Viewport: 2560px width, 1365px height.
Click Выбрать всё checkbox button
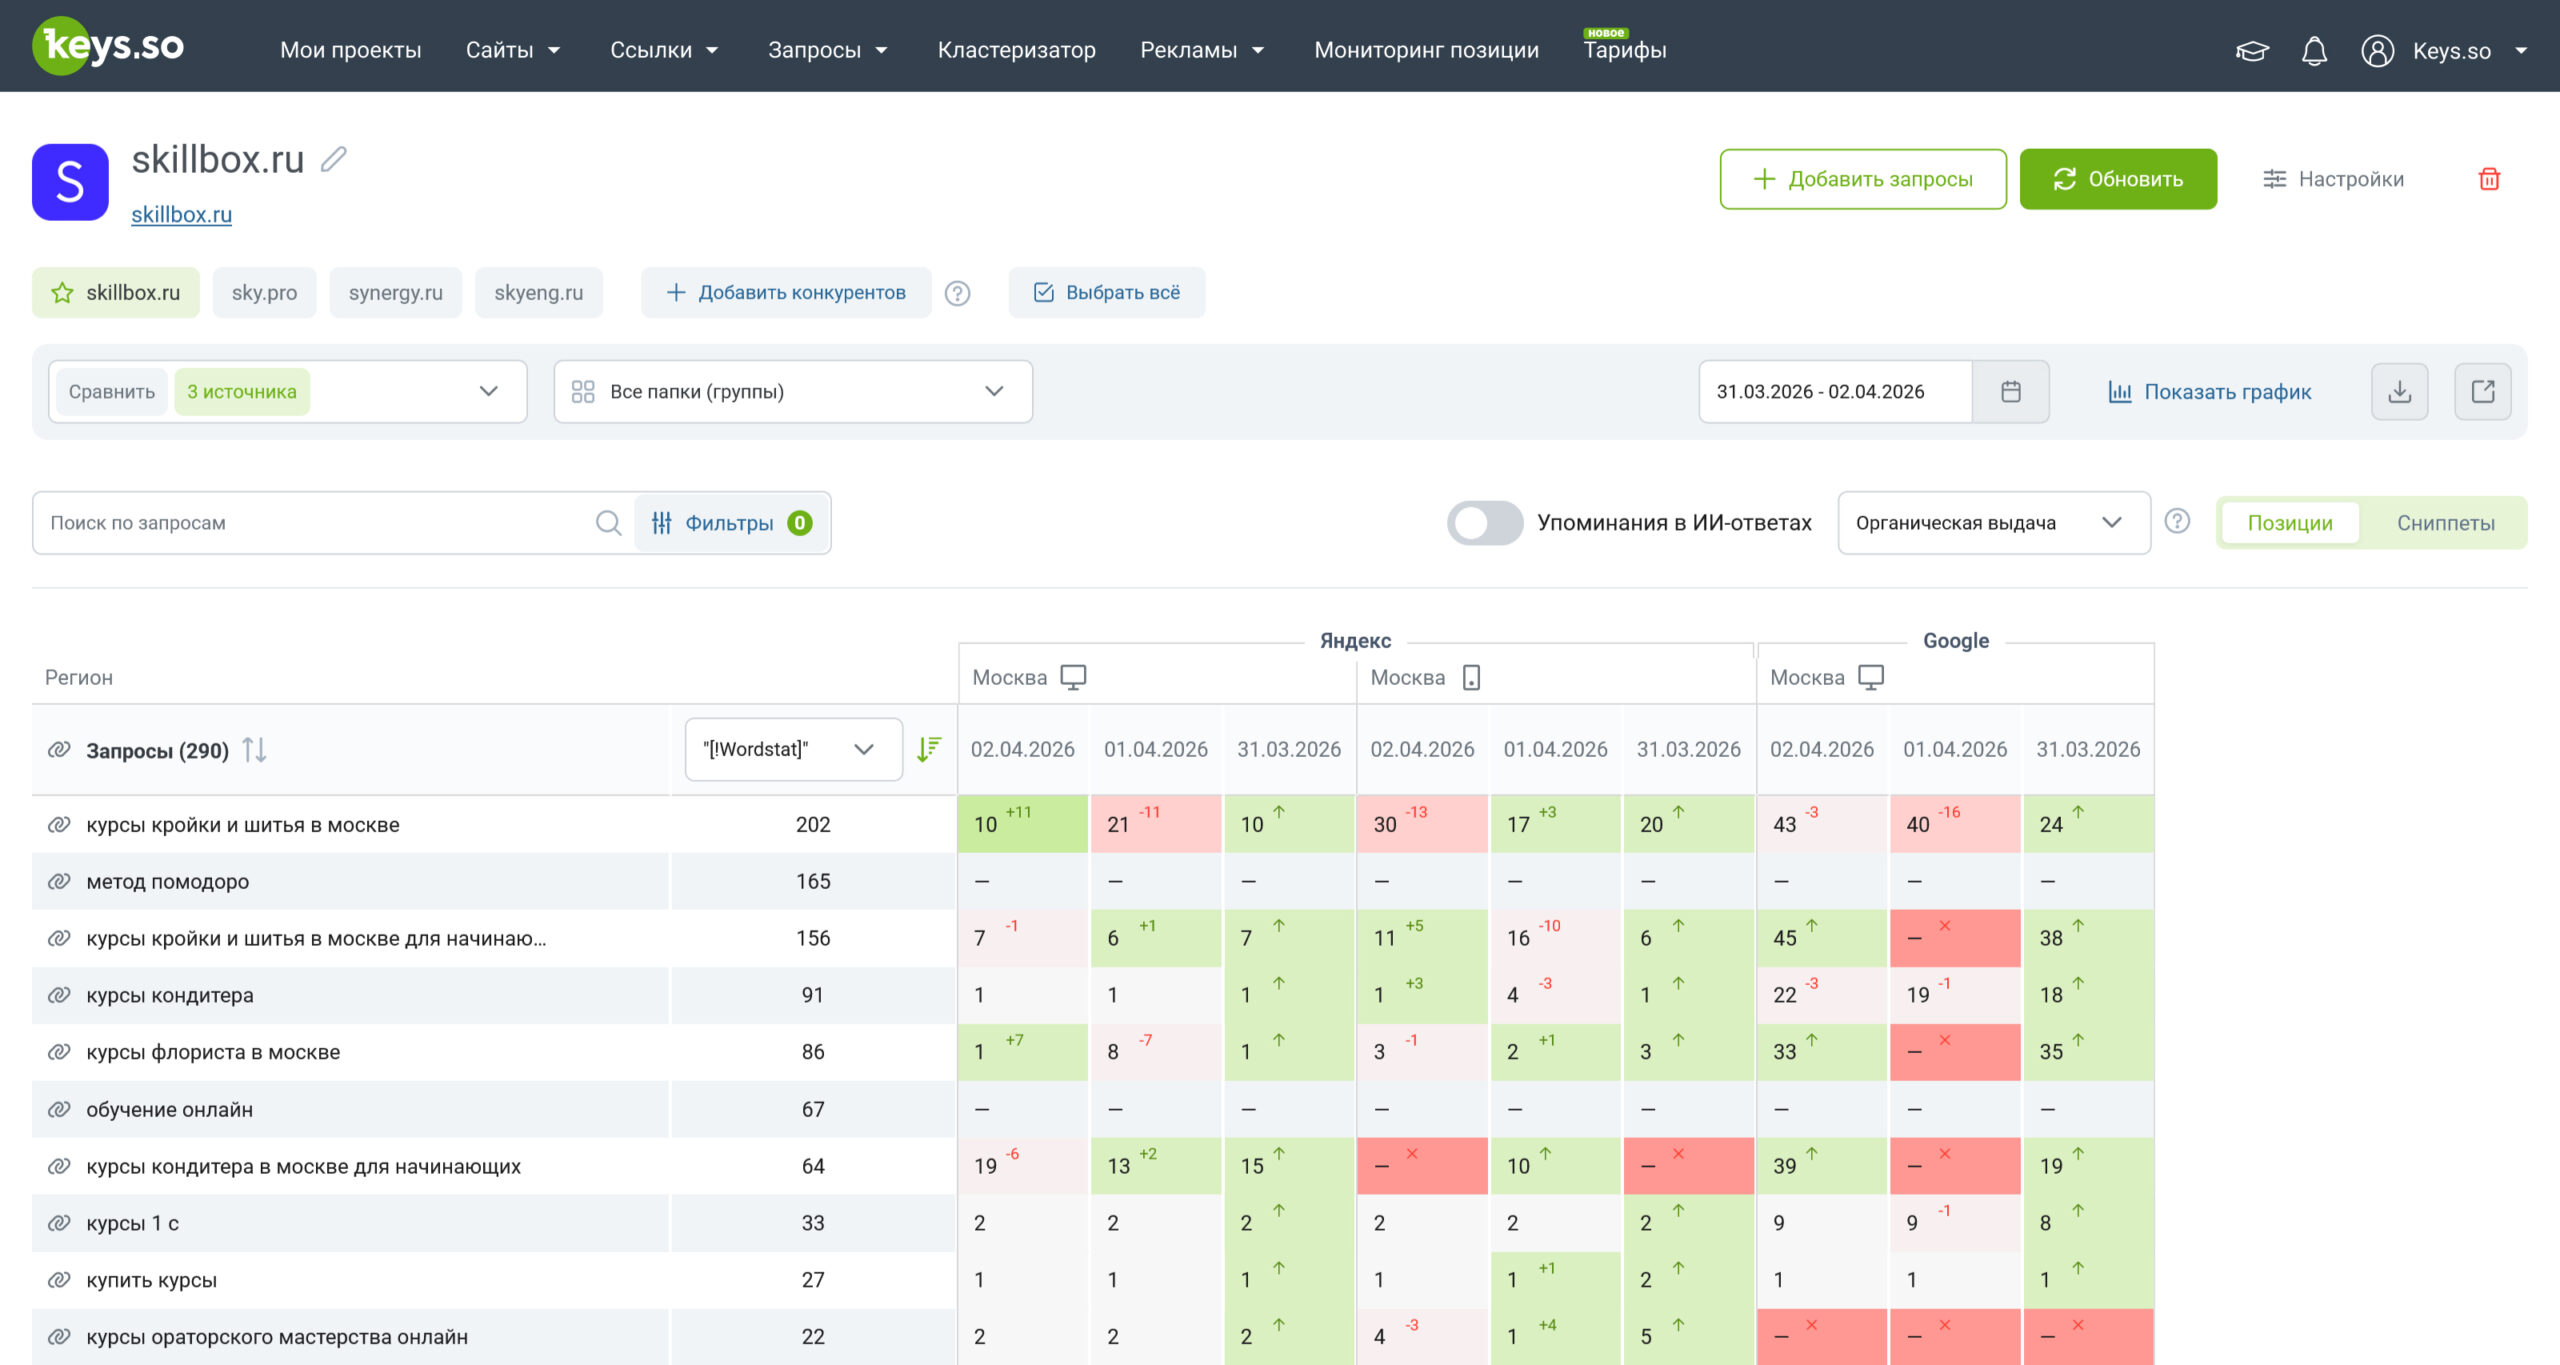pos(1106,292)
